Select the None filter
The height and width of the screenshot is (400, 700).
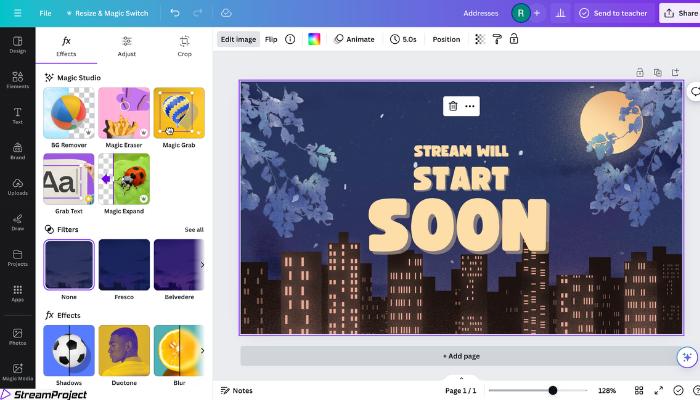69,265
